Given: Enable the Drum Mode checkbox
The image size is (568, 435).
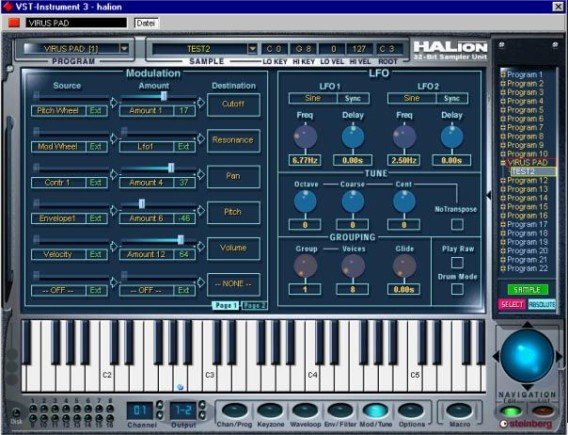Looking at the screenshot, I should coord(457,289).
